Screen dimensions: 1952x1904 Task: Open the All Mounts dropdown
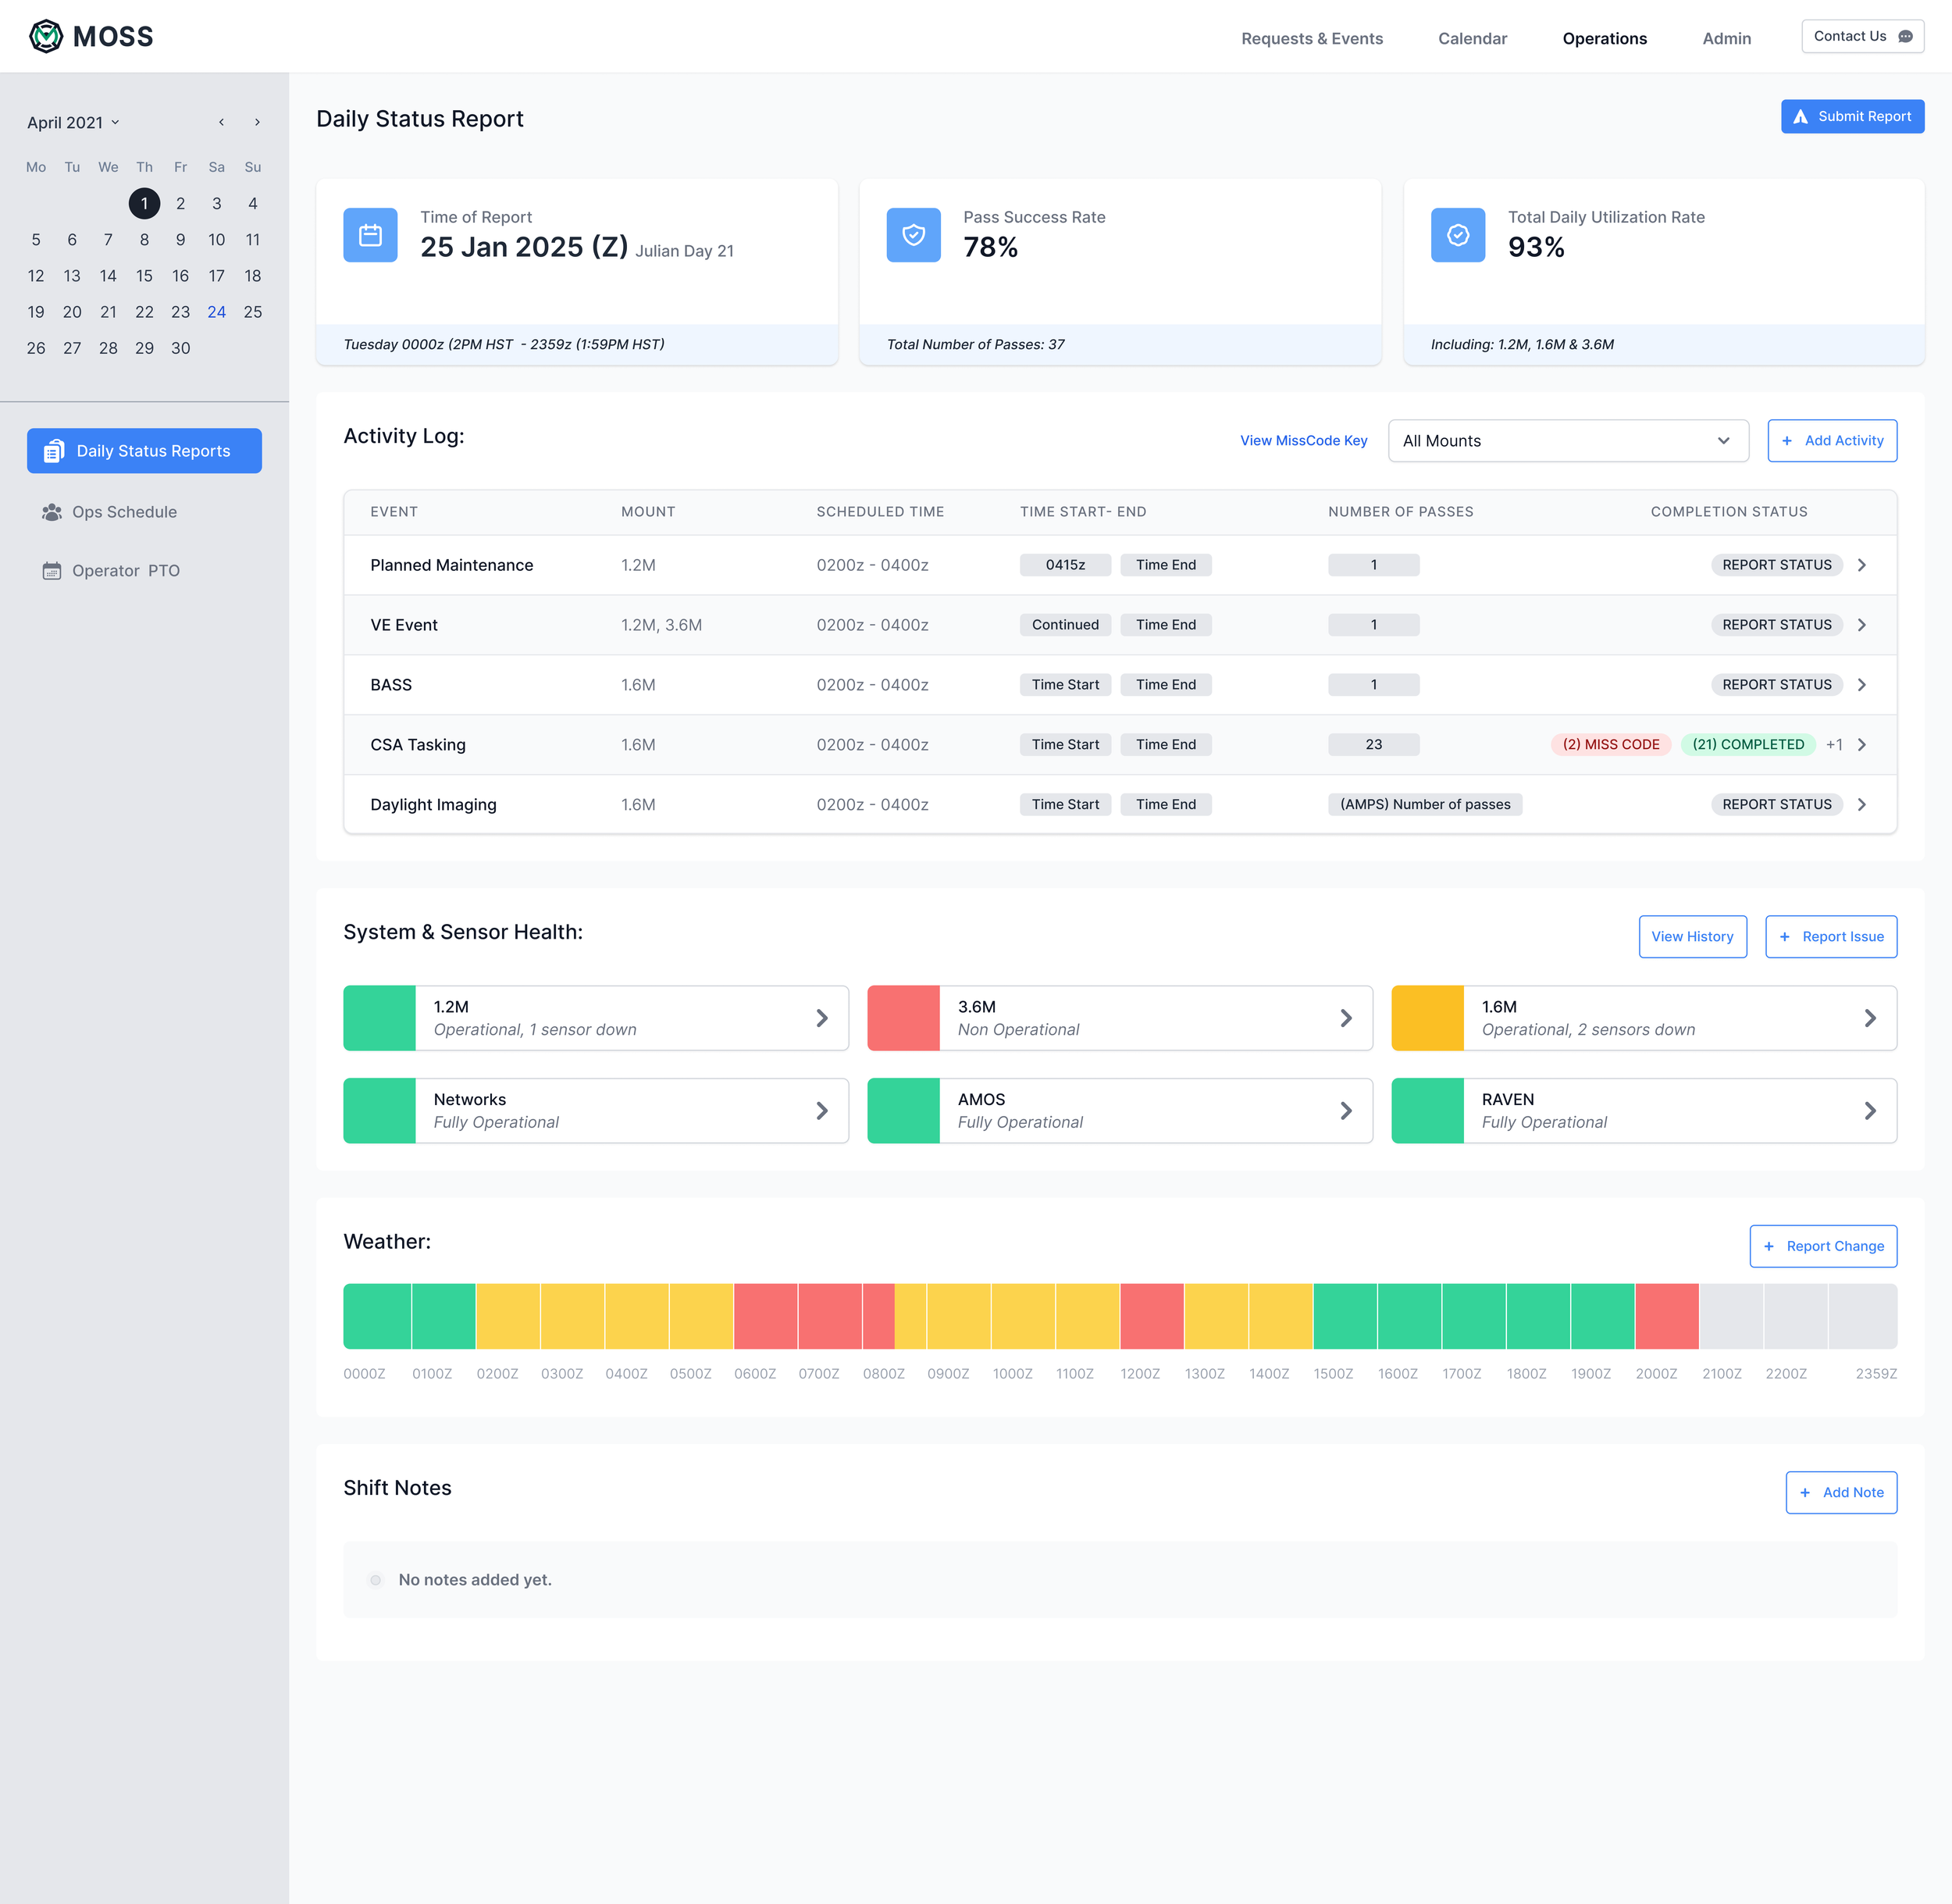point(1567,441)
